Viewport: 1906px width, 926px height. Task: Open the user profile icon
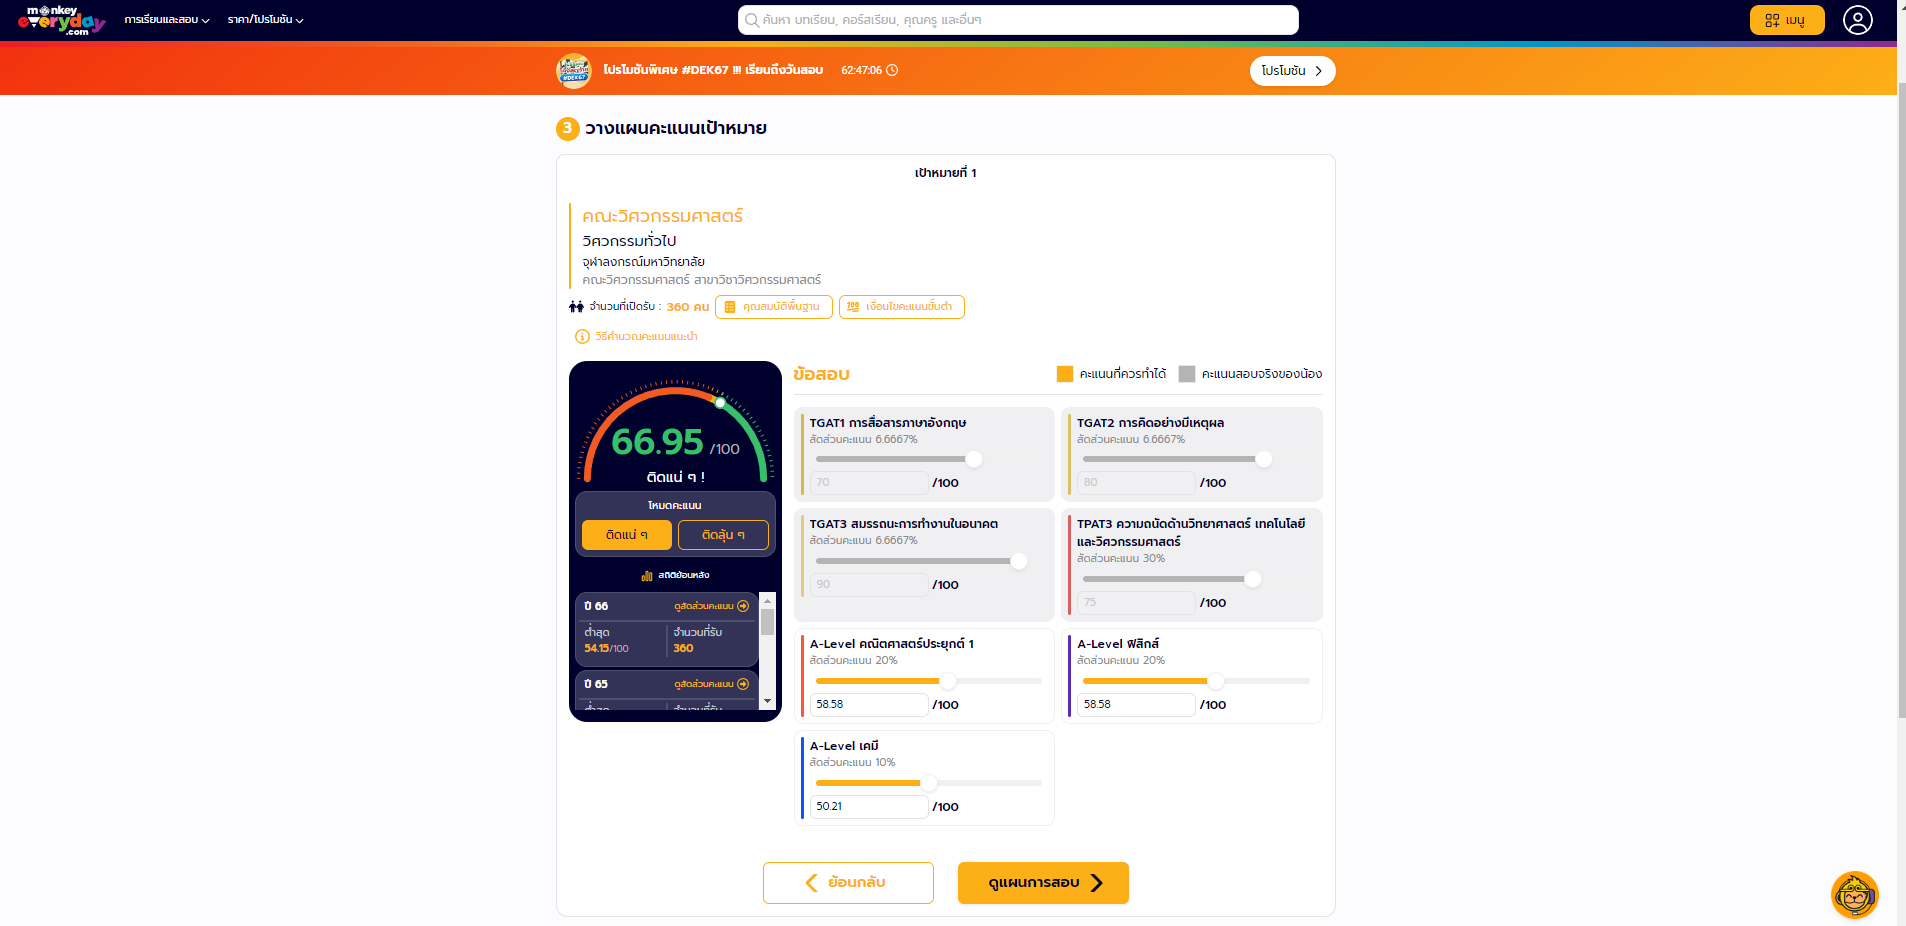coord(1857,20)
